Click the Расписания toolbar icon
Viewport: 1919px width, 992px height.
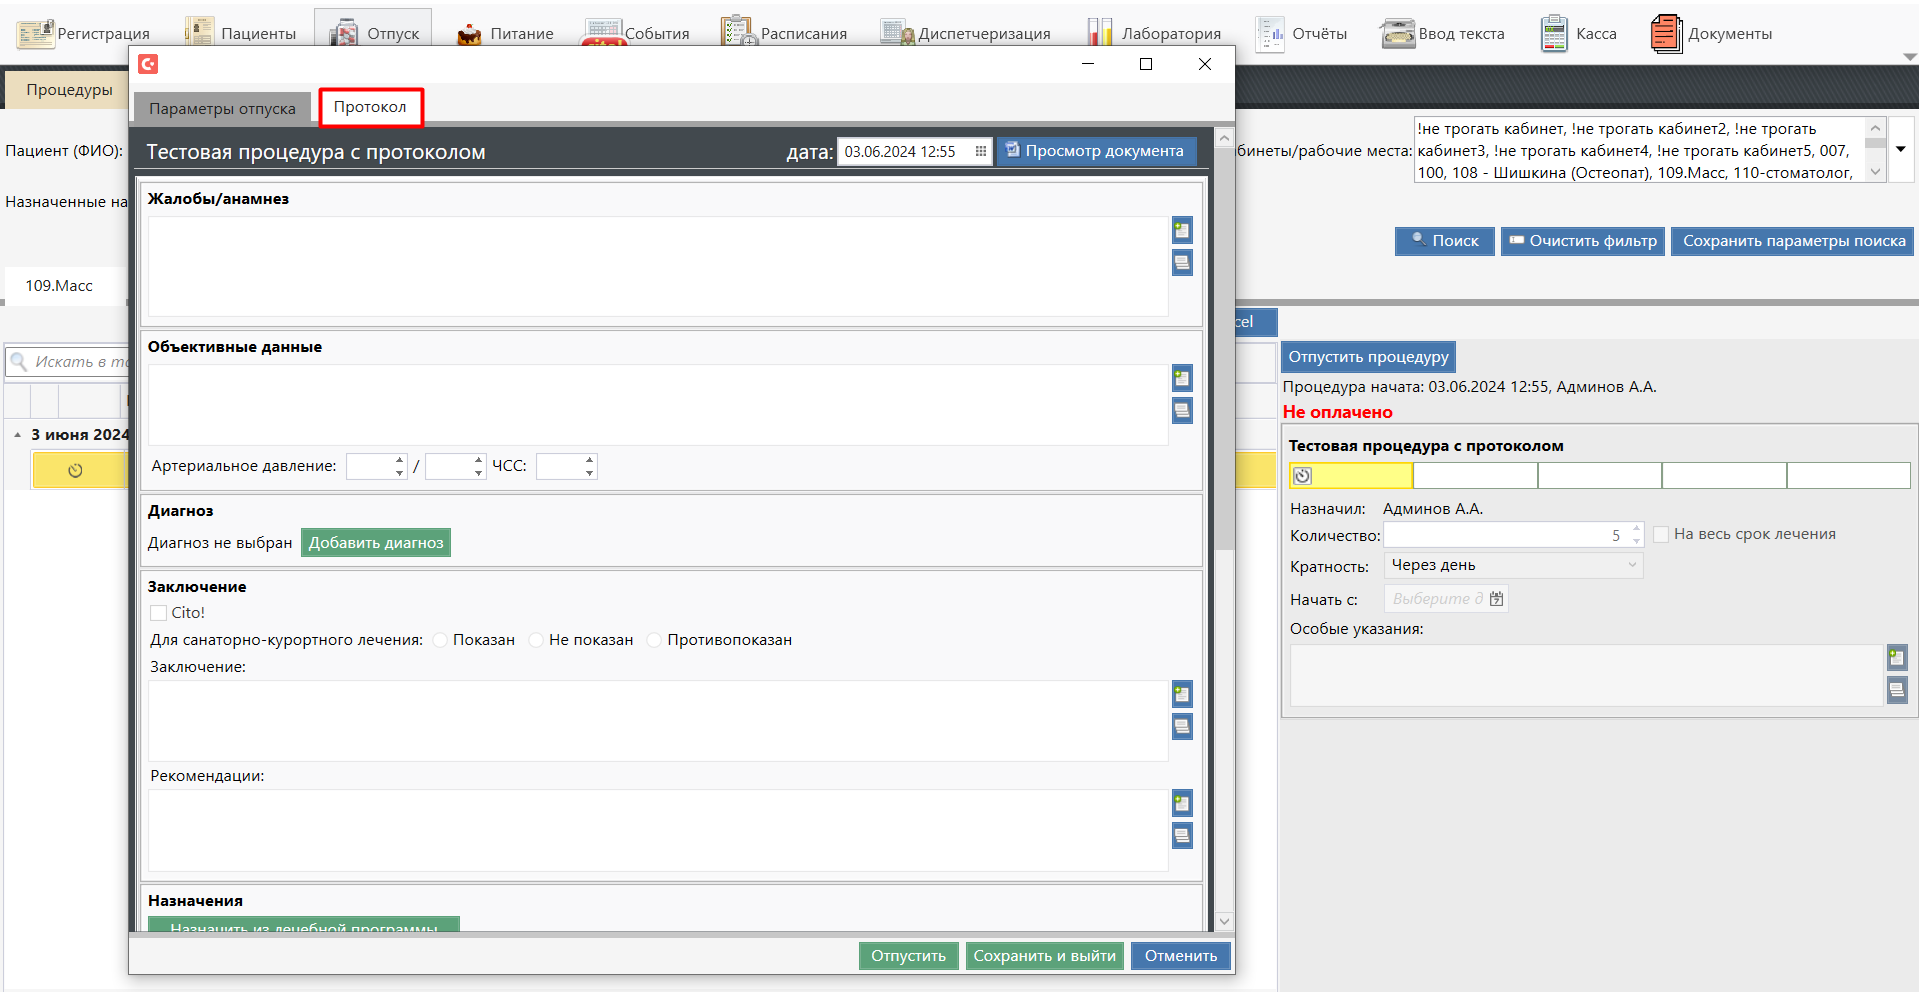coord(738,33)
